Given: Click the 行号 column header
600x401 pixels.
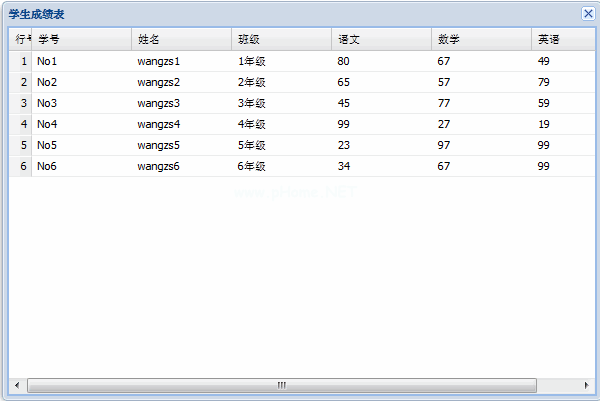Looking at the screenshot, I should (21, 40).
